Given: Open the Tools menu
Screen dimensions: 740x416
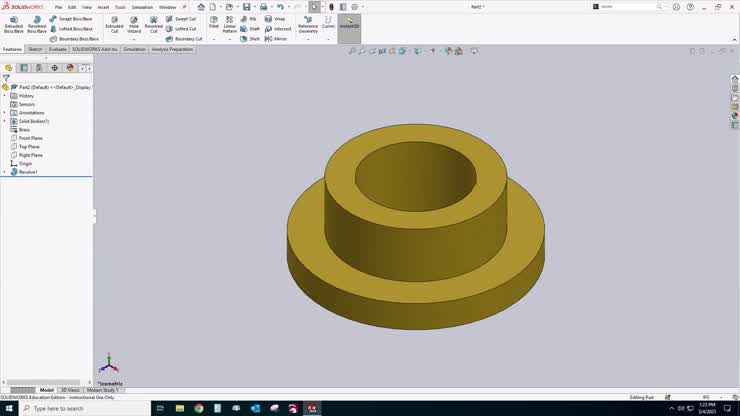Looking at the screenshot, I should [x=120, y=7].
